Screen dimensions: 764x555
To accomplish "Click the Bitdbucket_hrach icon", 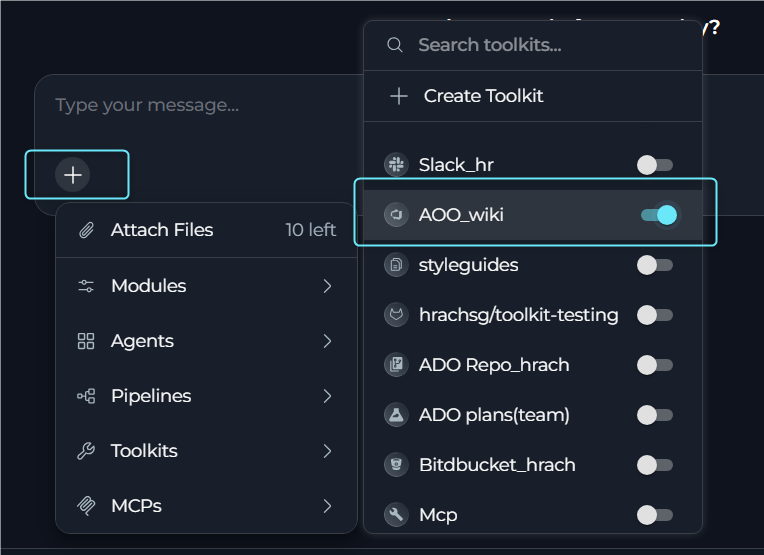I will [396, 465].
